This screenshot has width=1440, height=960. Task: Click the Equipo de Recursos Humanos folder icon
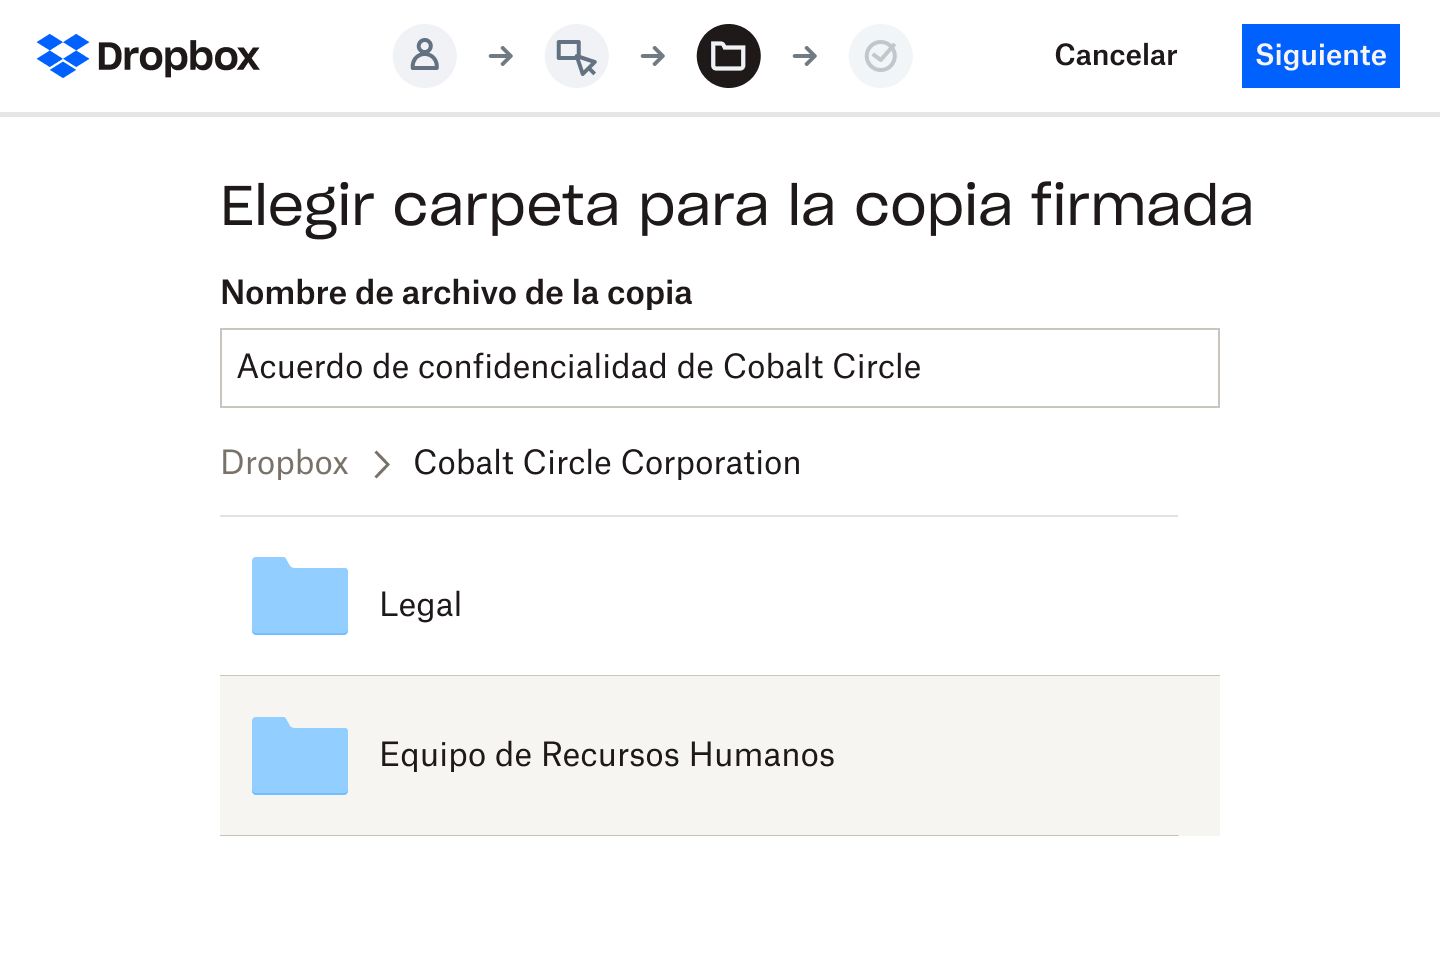pos(300,756)
